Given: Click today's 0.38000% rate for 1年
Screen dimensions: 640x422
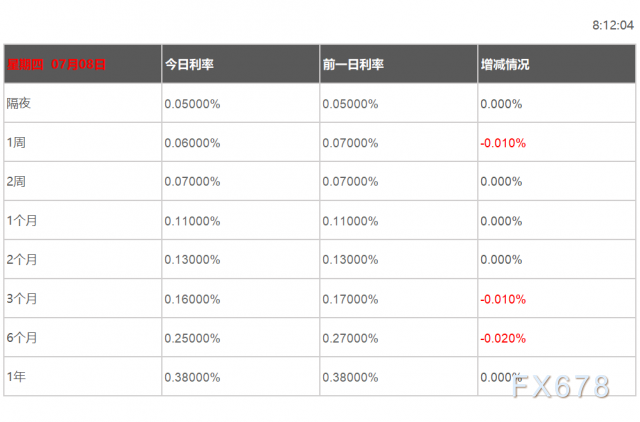Looking at the screenshot, I should pyautogui.click(x=192, y=378).
